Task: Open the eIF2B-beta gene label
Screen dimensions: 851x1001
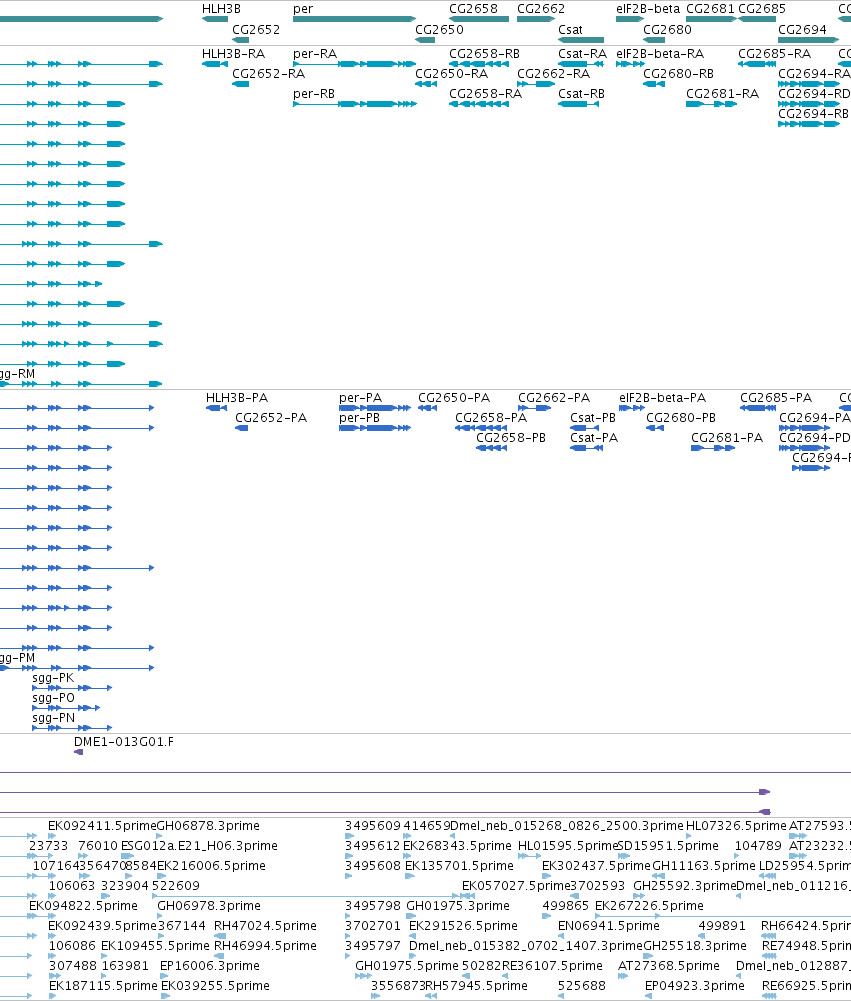Action: pyautogui.click(x=648, y=9)
